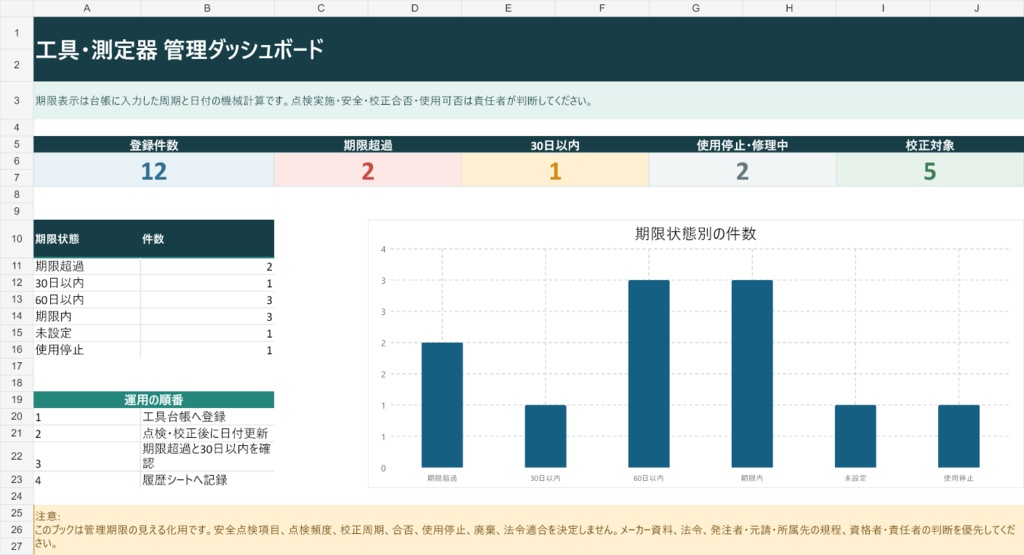This screenshot has height=555, width=1024.
Task: Select column B header
Action: 207,8
